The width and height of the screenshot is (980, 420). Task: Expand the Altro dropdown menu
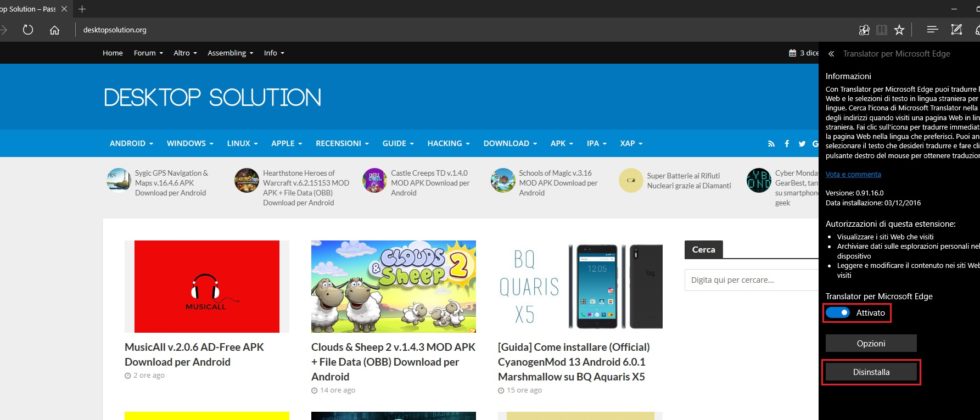(x=185, y=53)
